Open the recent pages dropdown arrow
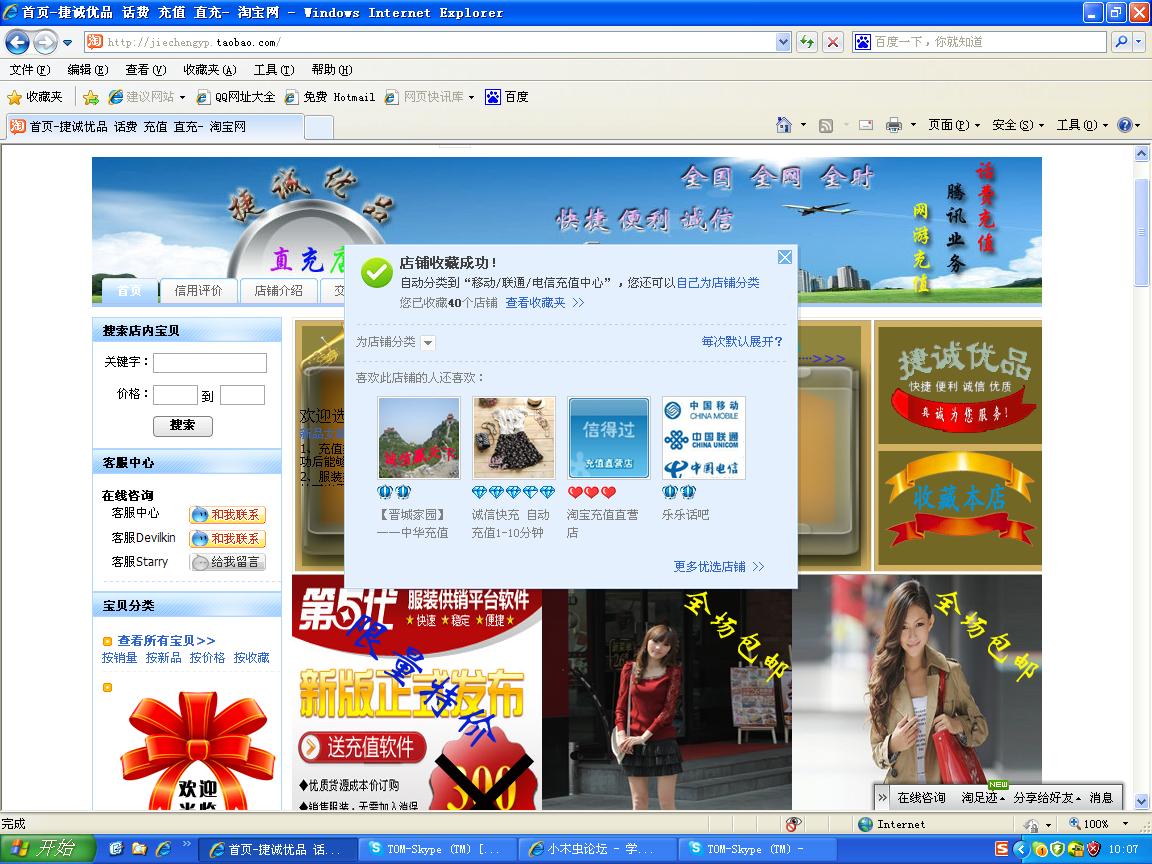 click(68, 43)
